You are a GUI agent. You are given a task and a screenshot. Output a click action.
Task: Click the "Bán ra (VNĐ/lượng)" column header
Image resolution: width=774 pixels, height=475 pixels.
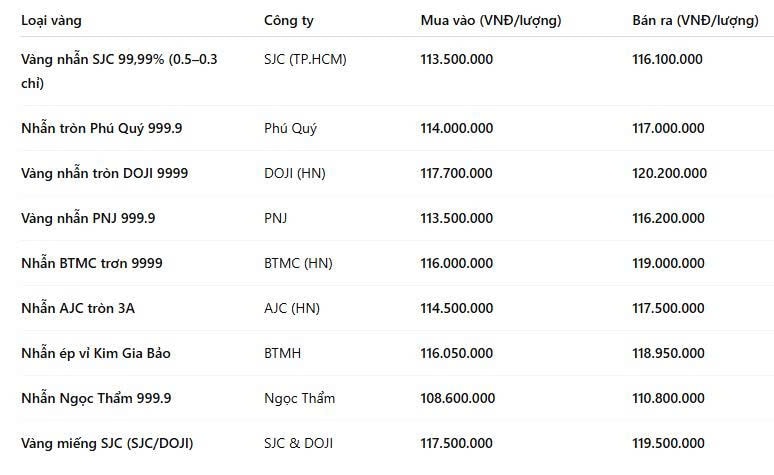tap(695, 20)
